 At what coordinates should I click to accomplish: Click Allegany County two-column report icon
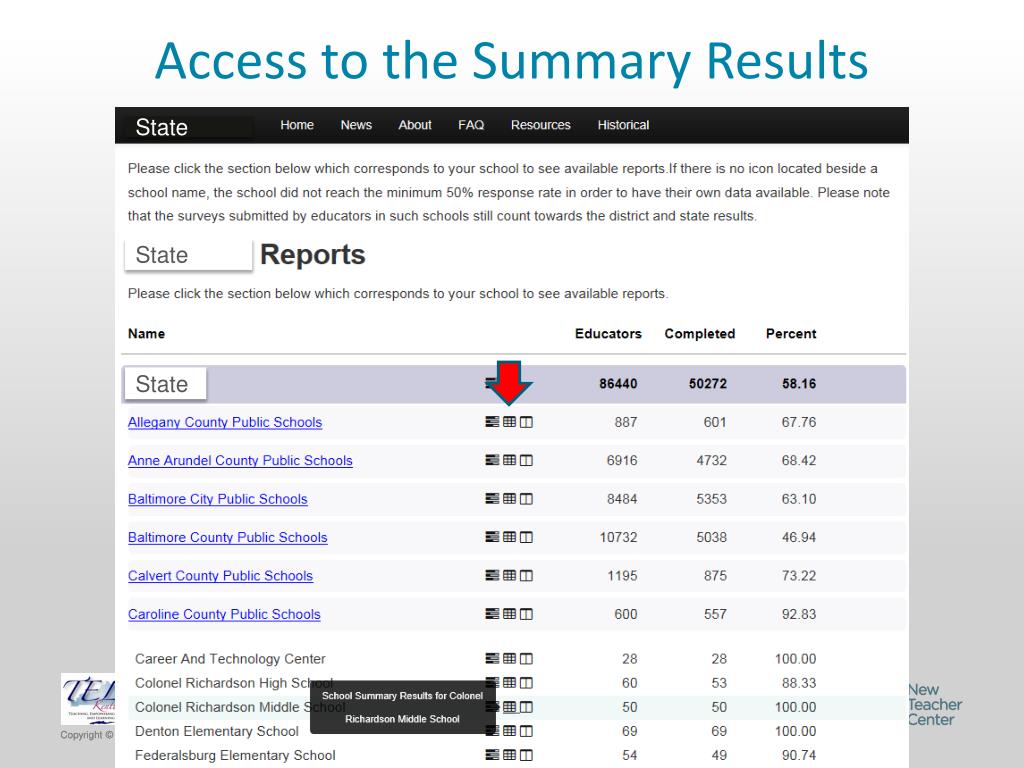click(526, 422)
